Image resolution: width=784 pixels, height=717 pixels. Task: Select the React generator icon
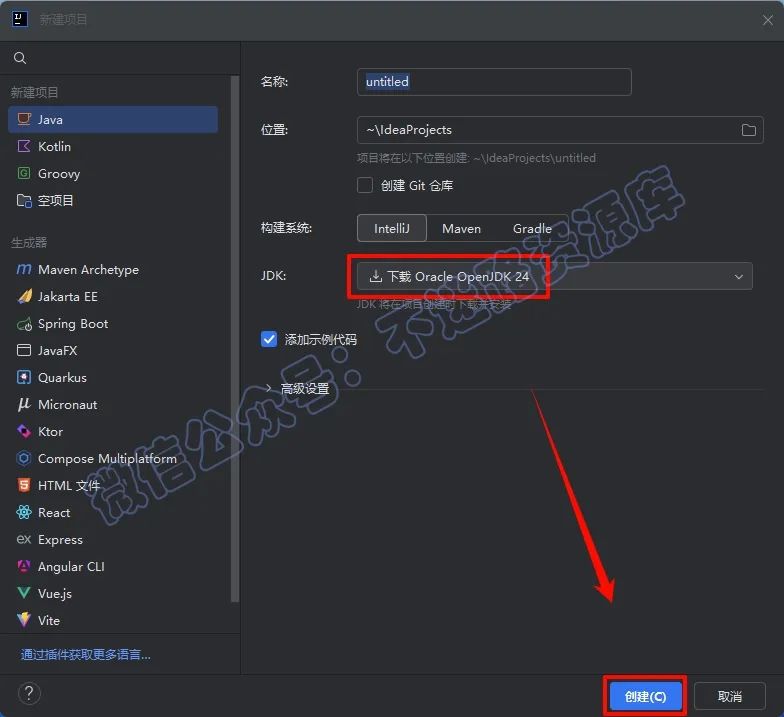pos(24,512)
